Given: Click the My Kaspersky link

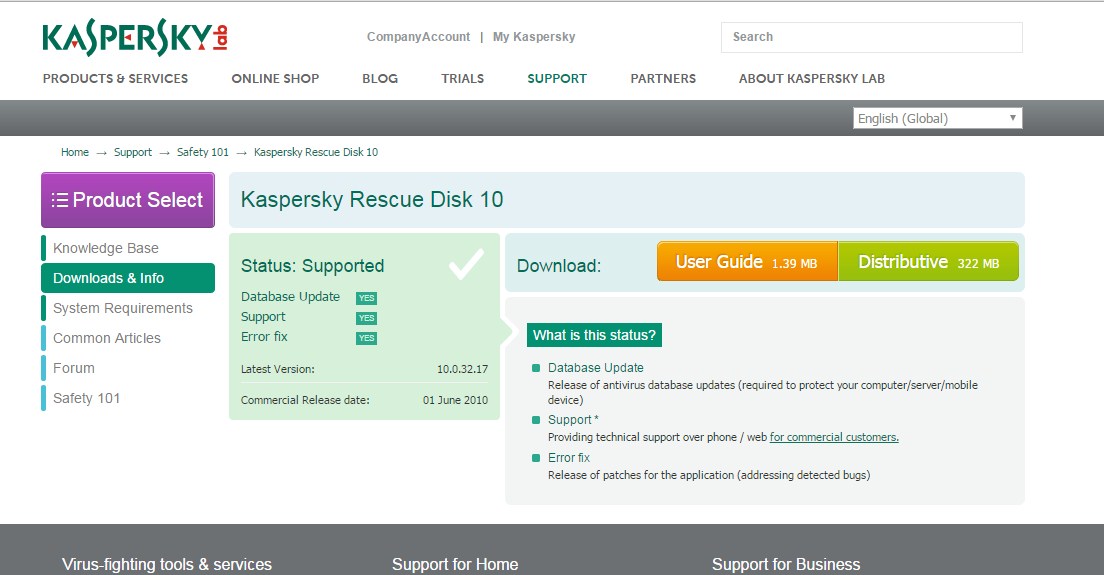Looking at the screenshot, I should tap(534, 37).
